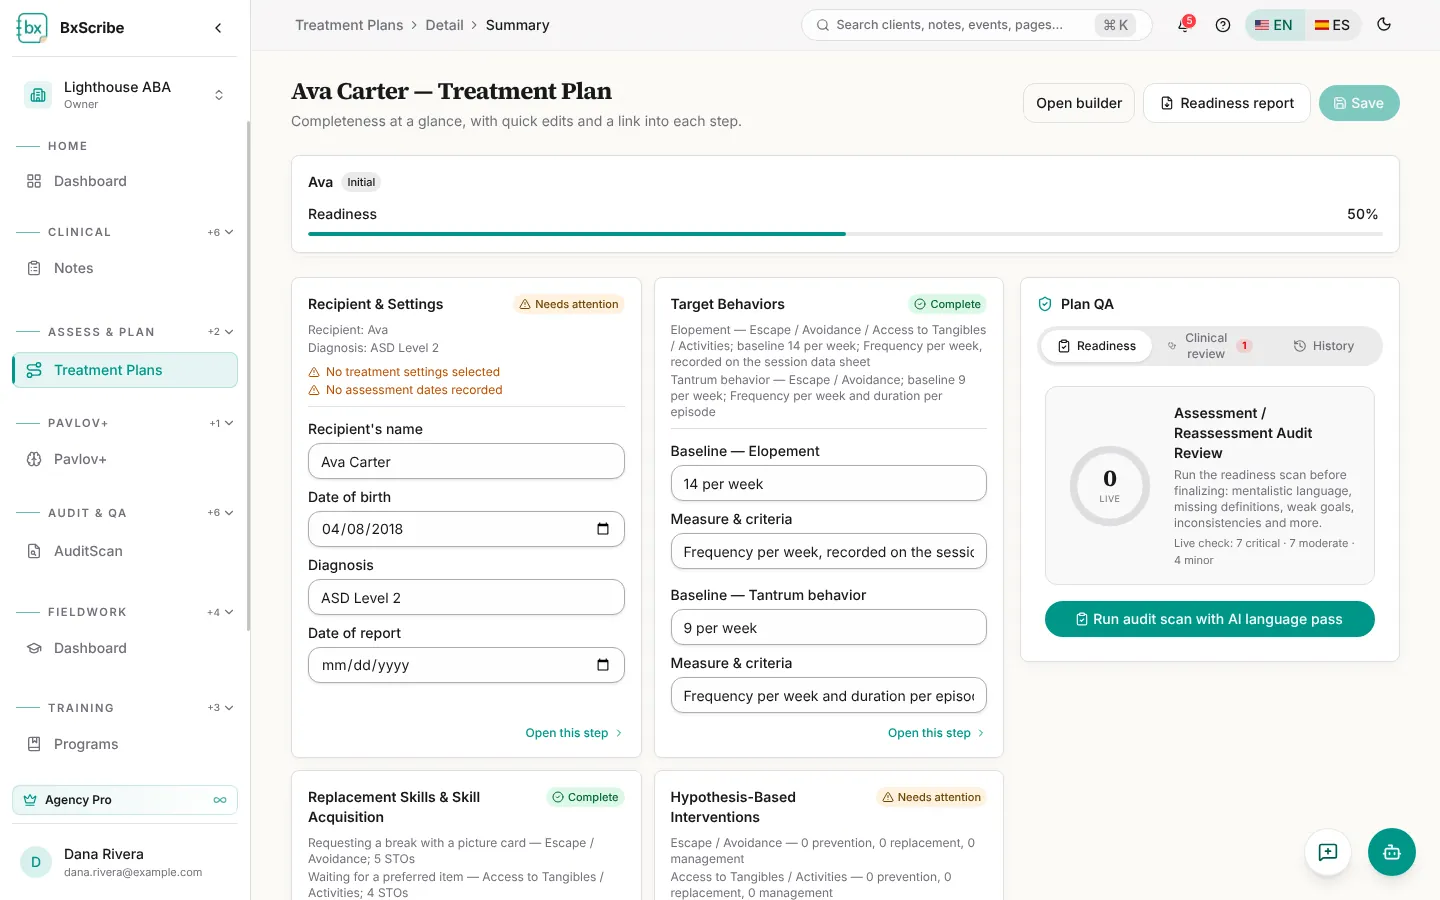Screen dimensions: 1440x900
Task: Click the Open builder button
Action: click(x=1079, y=103)
